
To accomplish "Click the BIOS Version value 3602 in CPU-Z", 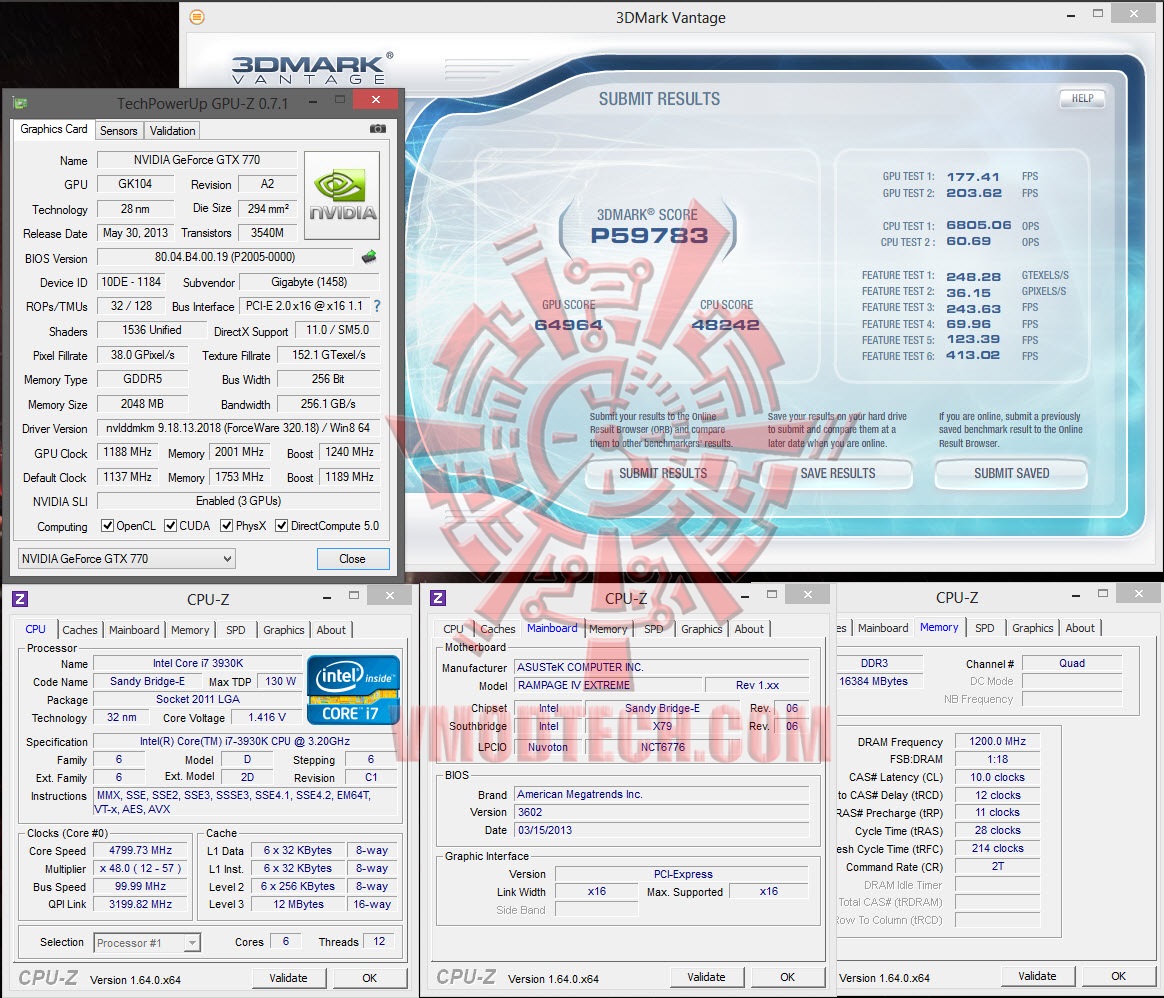I will point(662,812).
